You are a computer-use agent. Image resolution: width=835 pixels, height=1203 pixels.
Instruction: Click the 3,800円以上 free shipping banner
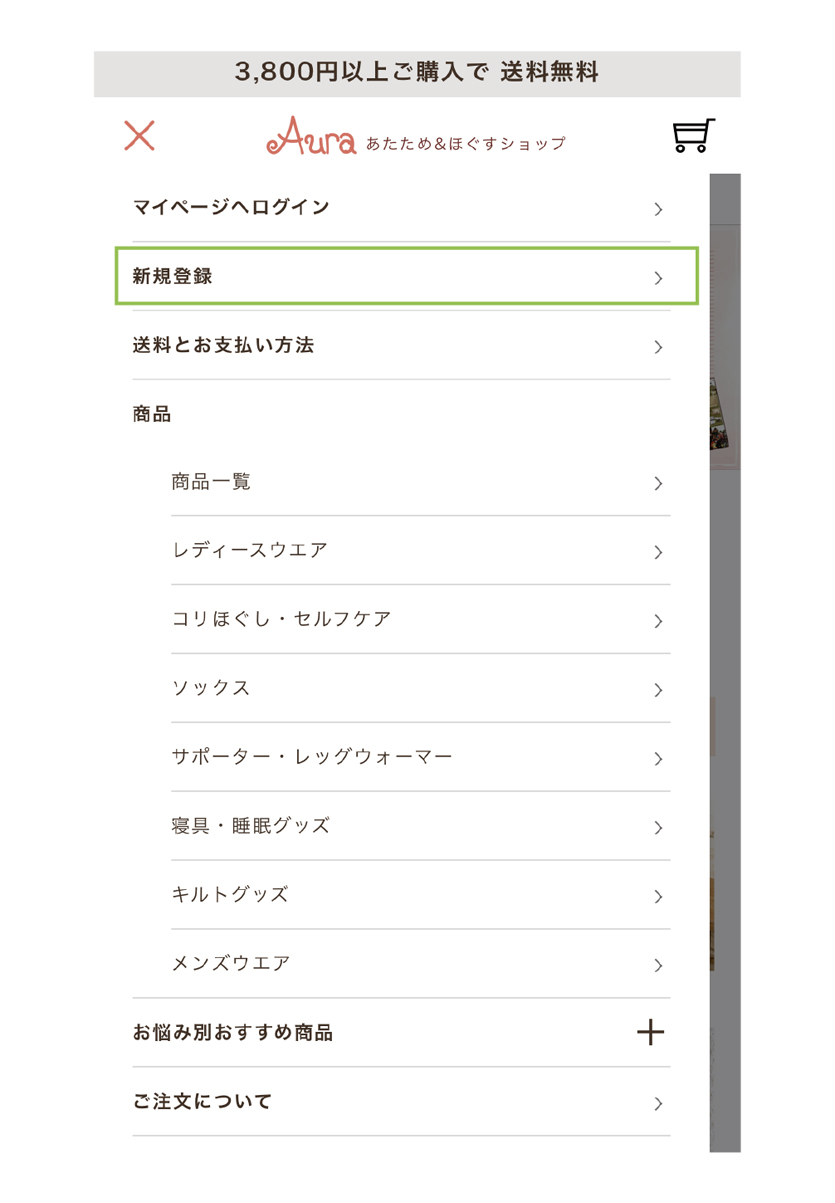point(417,74)
